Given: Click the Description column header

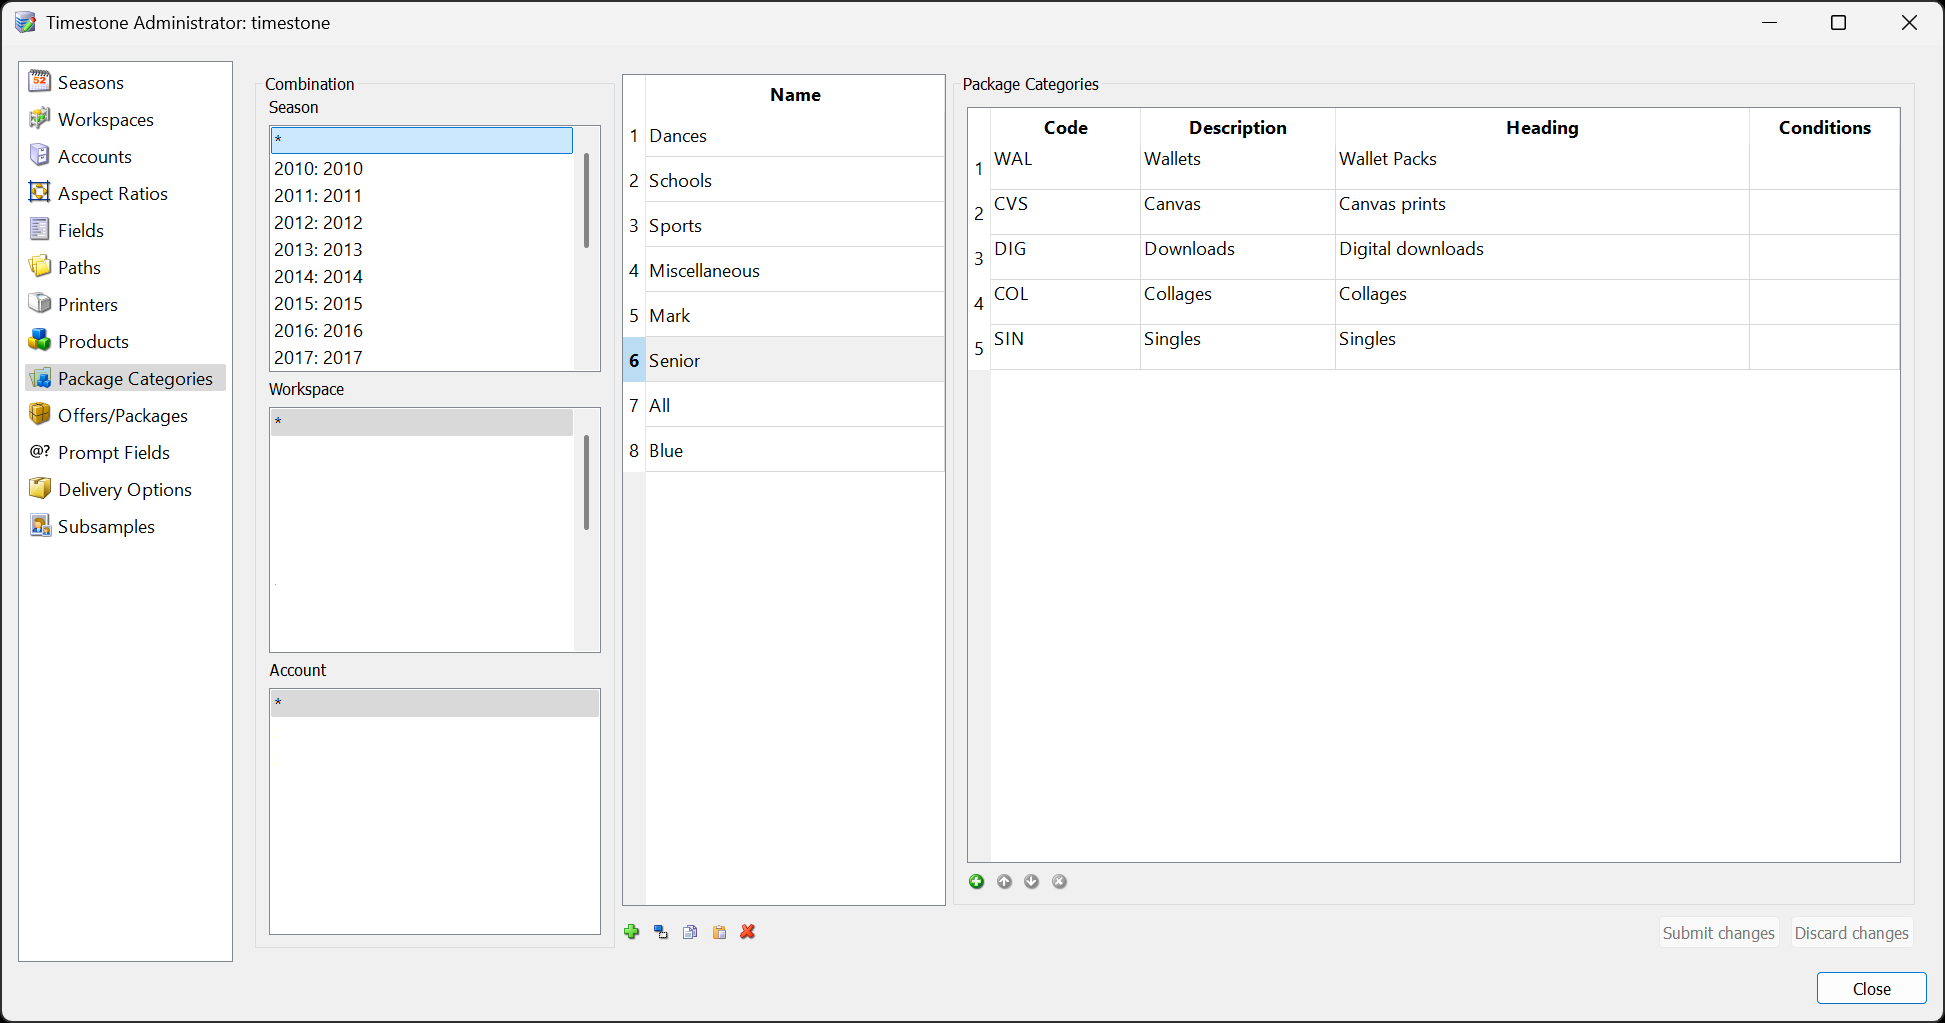Looking at the screenshot, I should tap(1238, 127).
